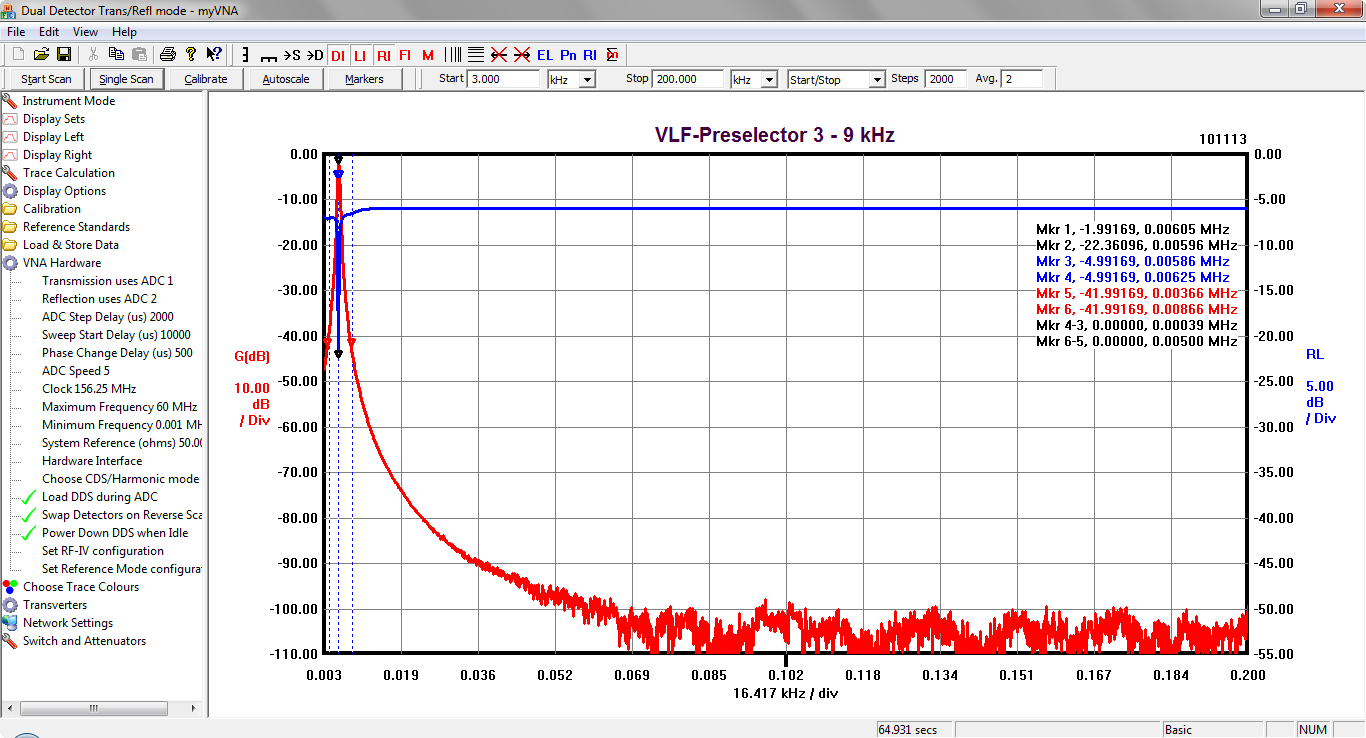Image resolution: width=1366 pixels, height=738 pixels.
Task: Click the Markers button
Action: [x=364, y=79]
